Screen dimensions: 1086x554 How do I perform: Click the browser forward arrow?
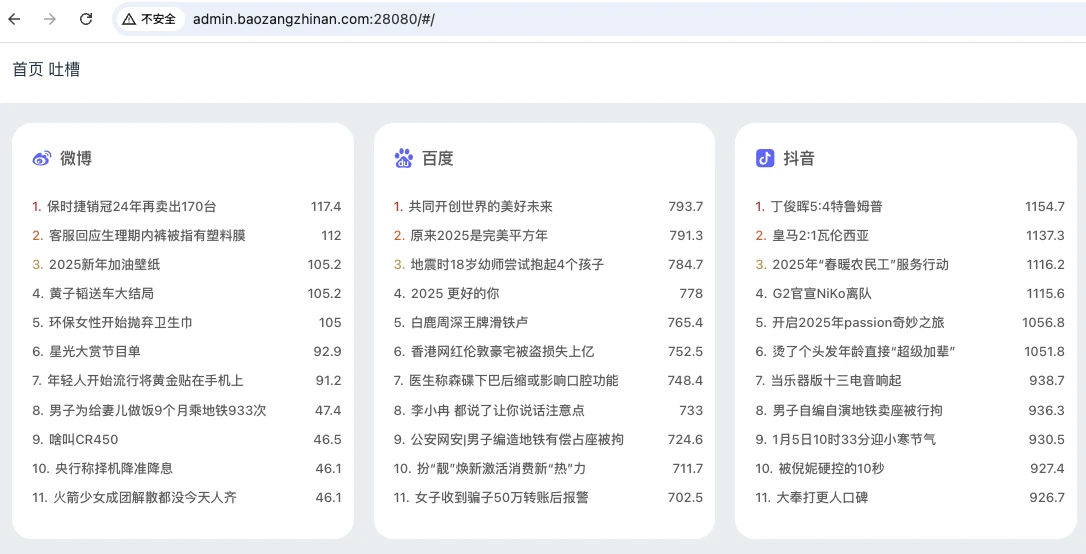click(x=50, y=19)
